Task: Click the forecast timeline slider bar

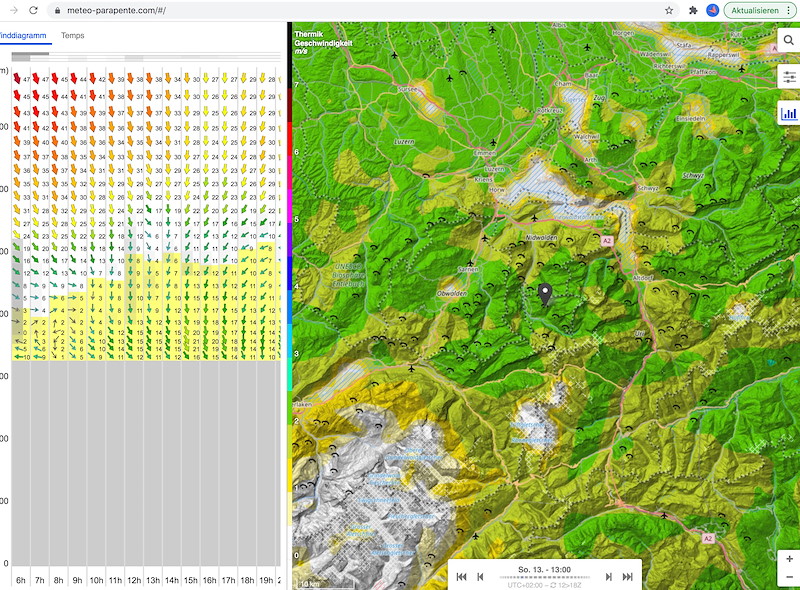Action: pyautogui.click(x=544, y=577)
